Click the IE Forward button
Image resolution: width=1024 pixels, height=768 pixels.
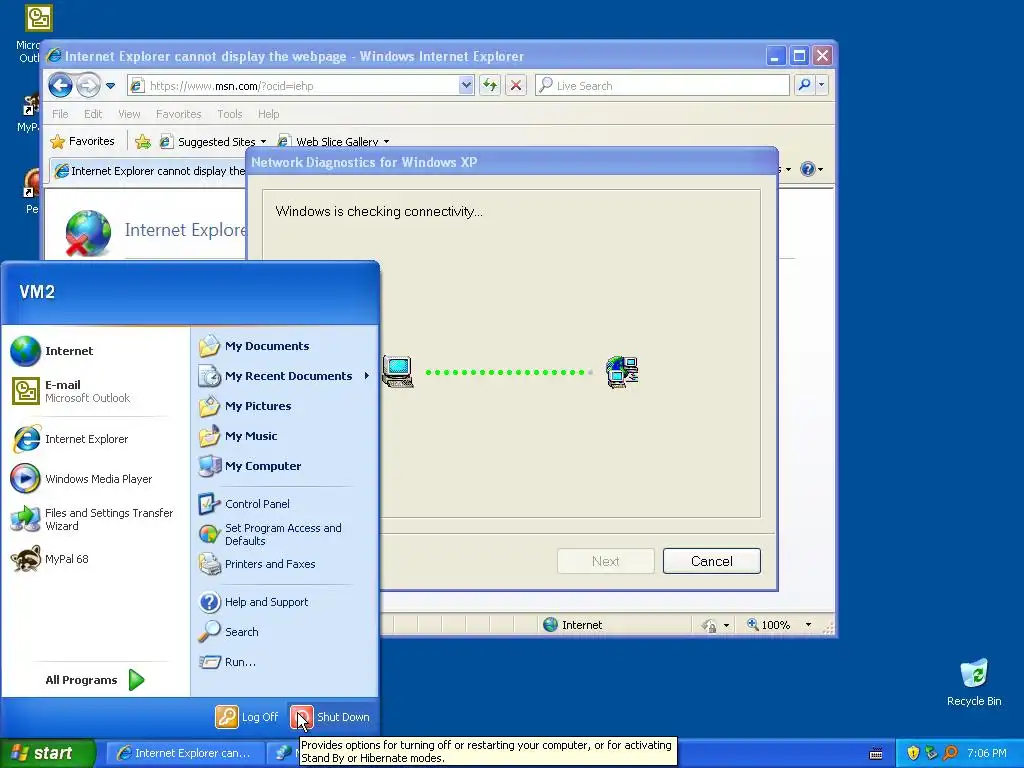click(88, 85)
